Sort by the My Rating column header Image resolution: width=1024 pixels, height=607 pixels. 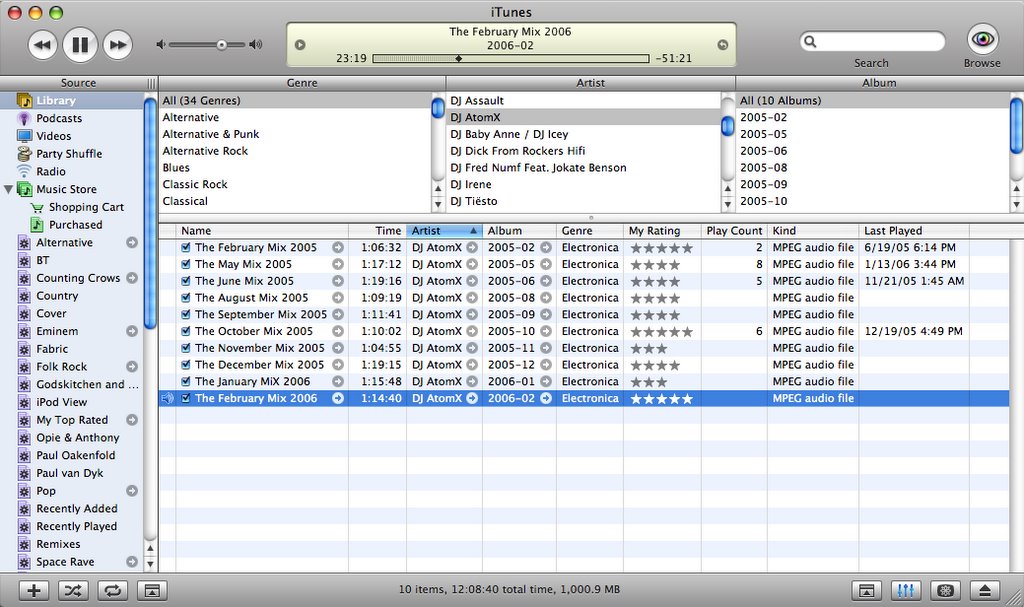pos(662,231)
